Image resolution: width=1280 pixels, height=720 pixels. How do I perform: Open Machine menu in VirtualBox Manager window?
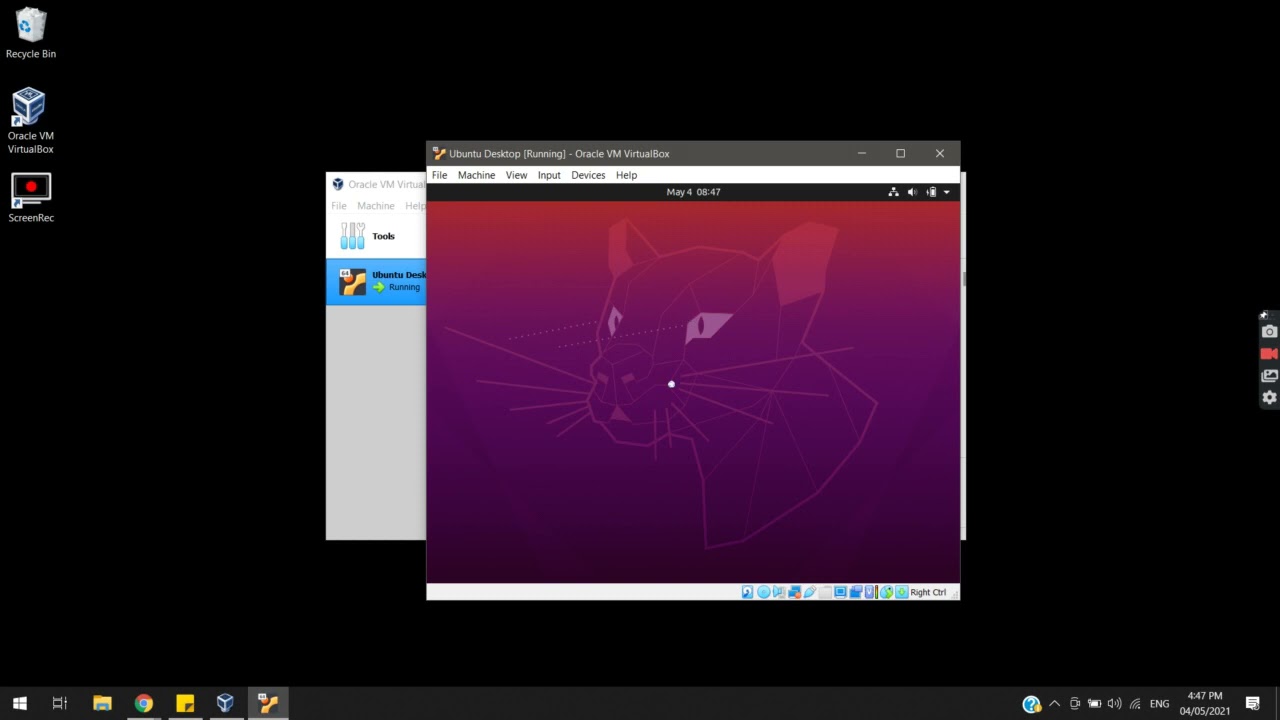pos(376,206)
